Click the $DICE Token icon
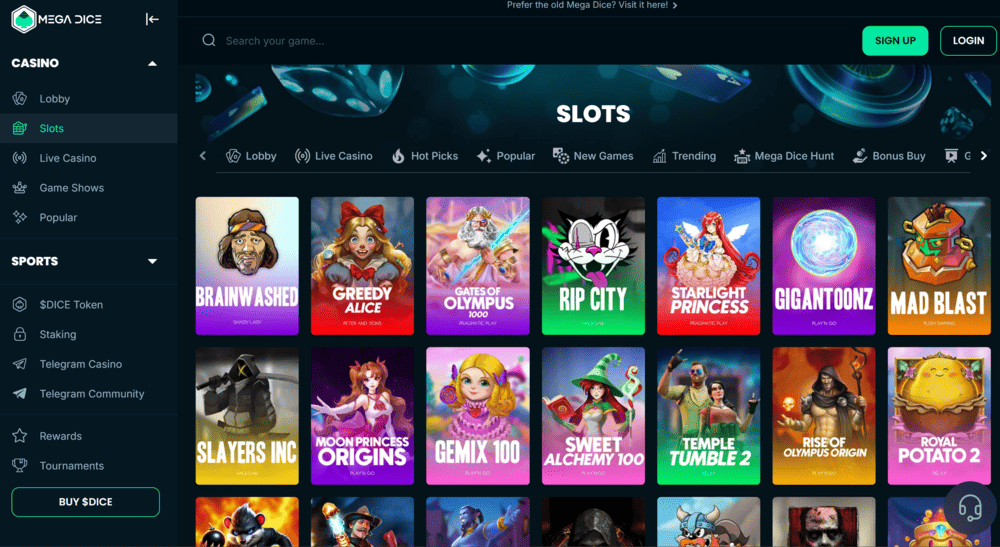 pyautogui.click(x=20, y=304)
